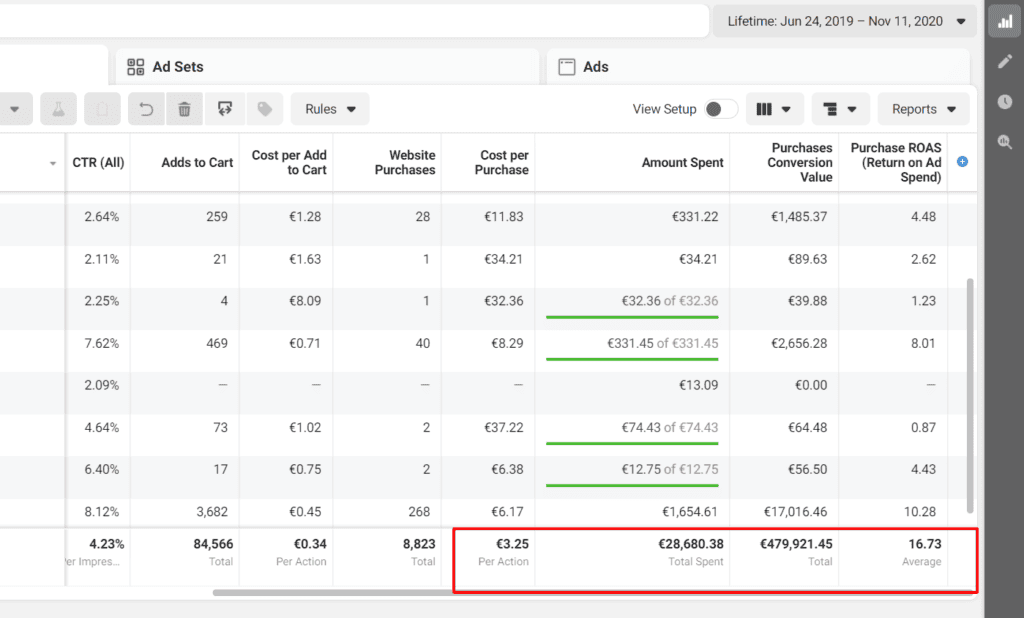Select the €89.63 conversion value cell
The height and width of the screenshot is (618, 1024).
point(807,259)
